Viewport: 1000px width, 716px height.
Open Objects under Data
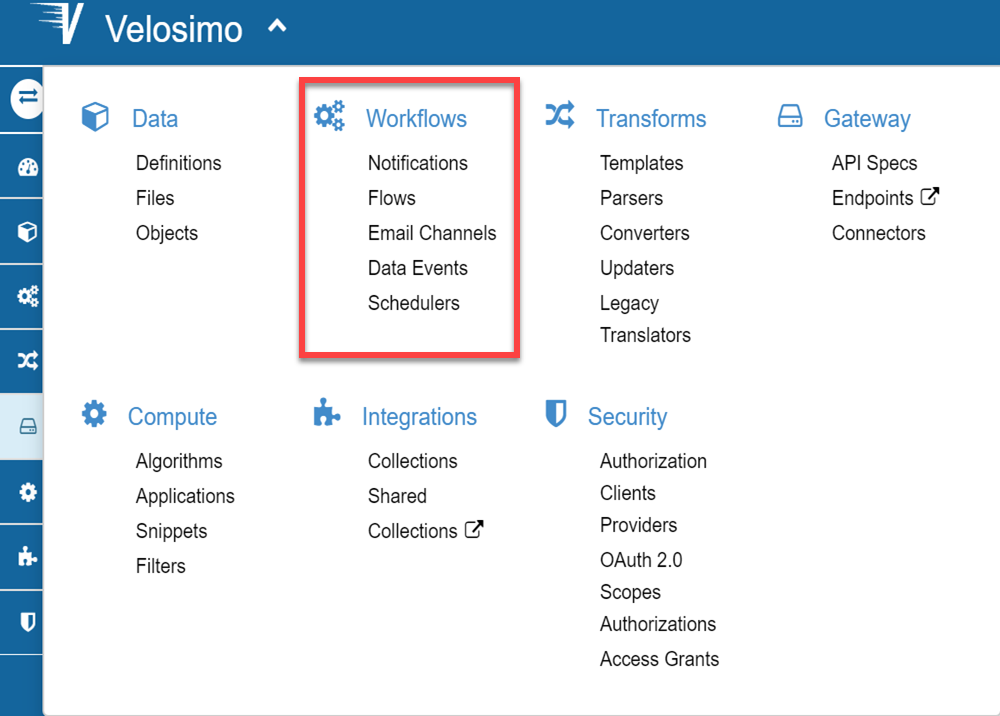click(x=167, y=233)
